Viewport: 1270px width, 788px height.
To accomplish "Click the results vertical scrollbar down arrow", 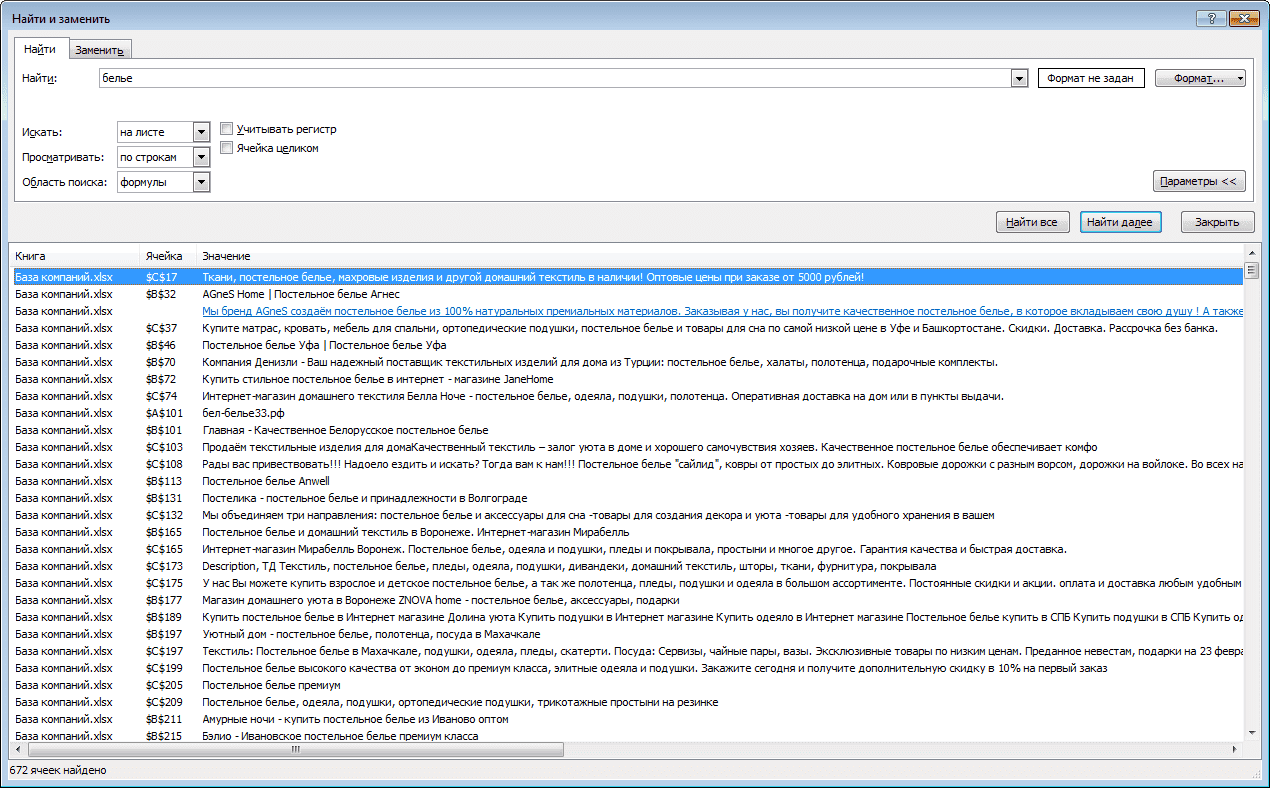I will (1251, 733).
